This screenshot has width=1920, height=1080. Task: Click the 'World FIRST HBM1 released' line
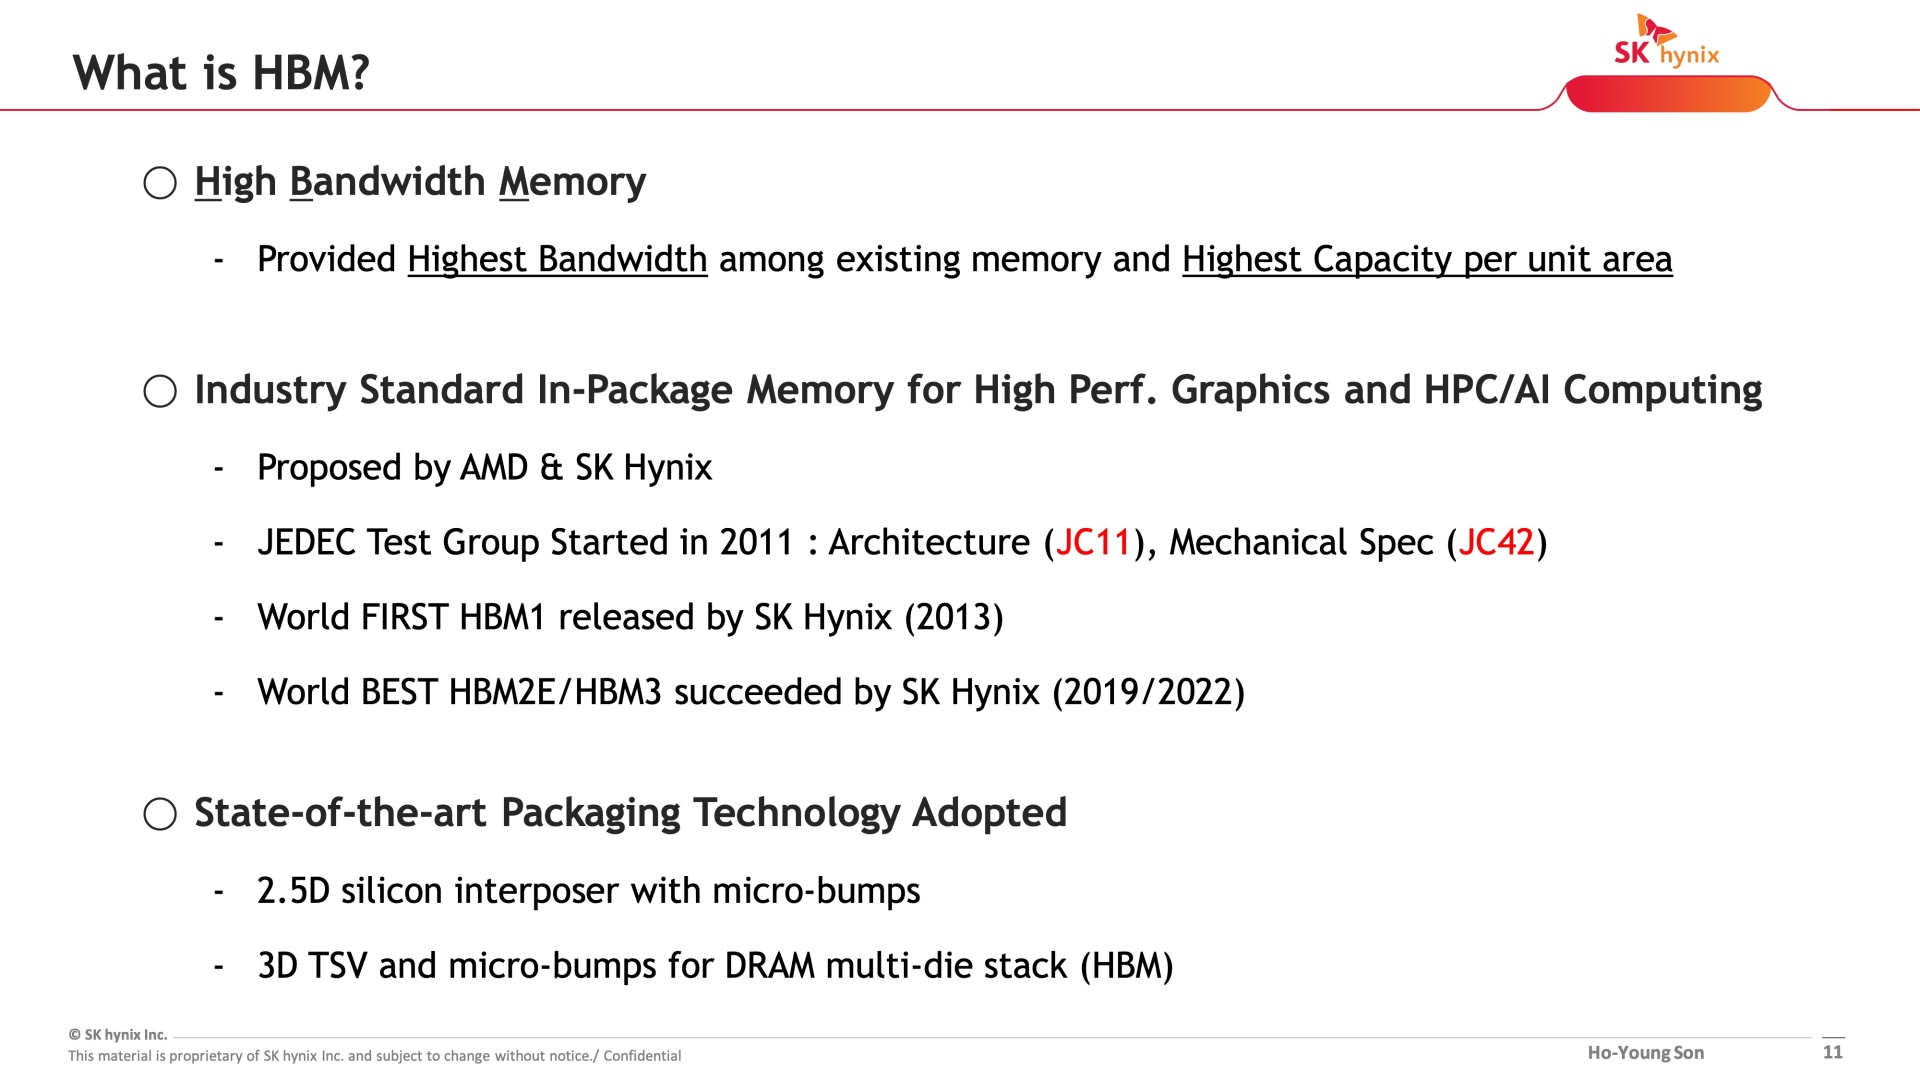point(630,618)
